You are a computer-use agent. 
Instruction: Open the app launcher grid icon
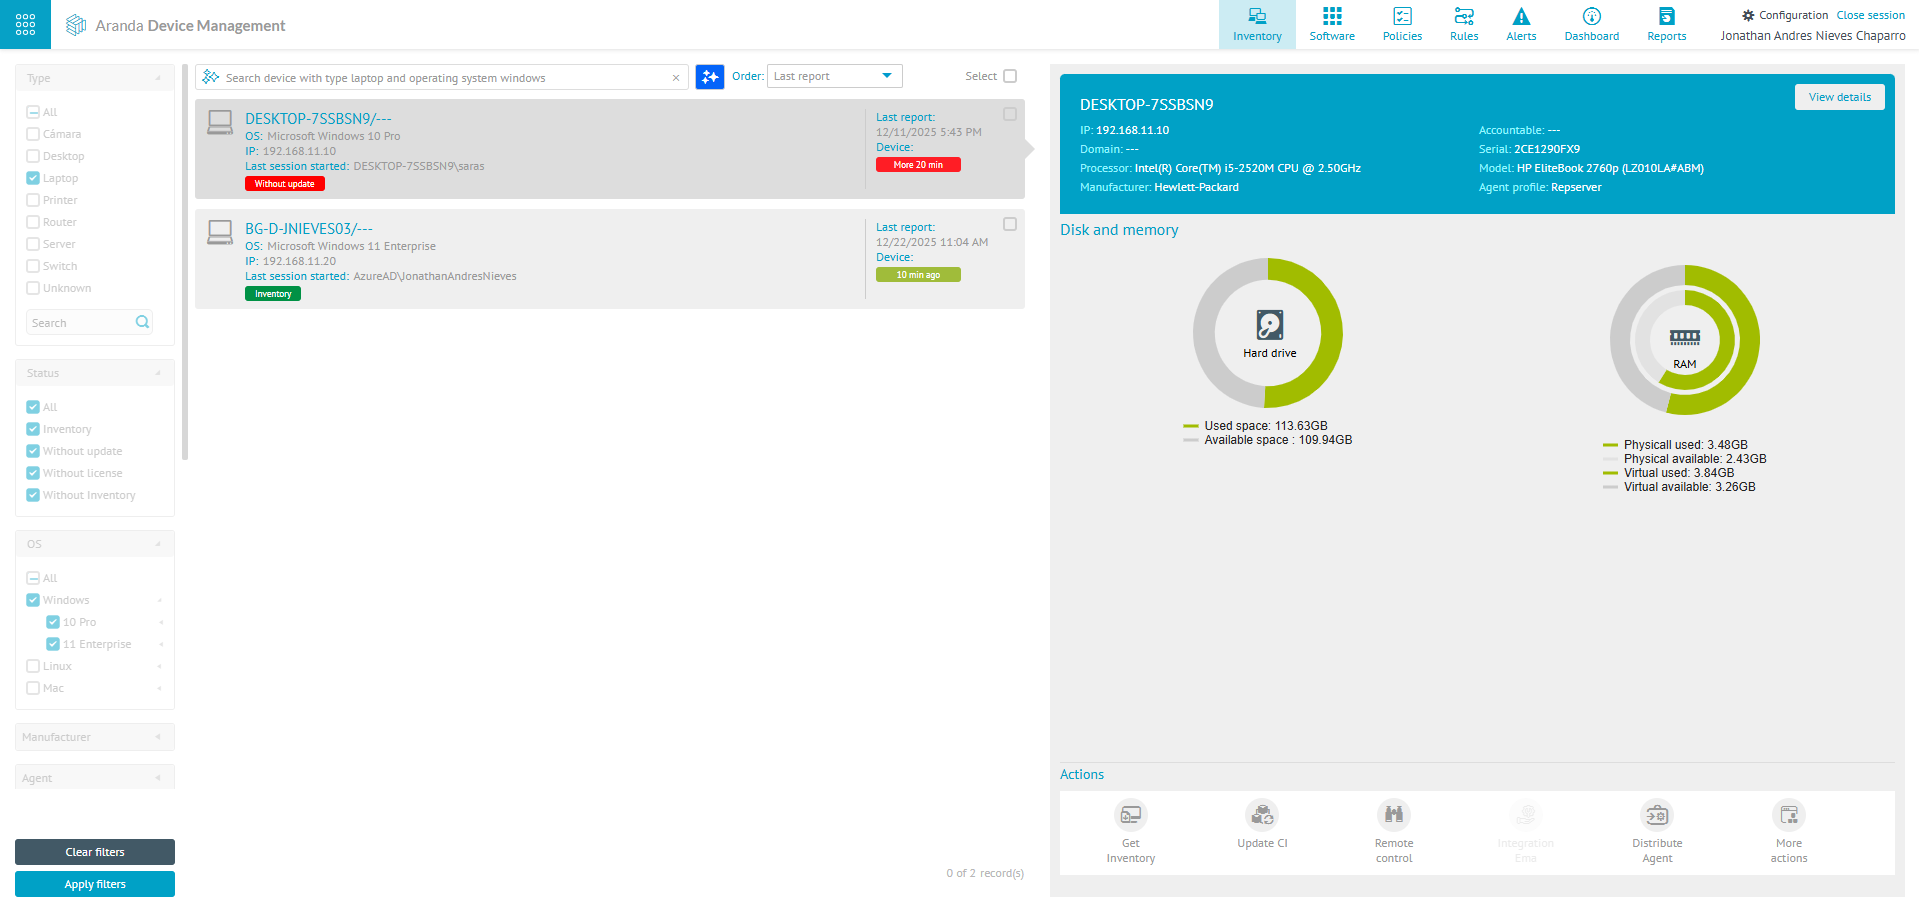pos(25,24)
